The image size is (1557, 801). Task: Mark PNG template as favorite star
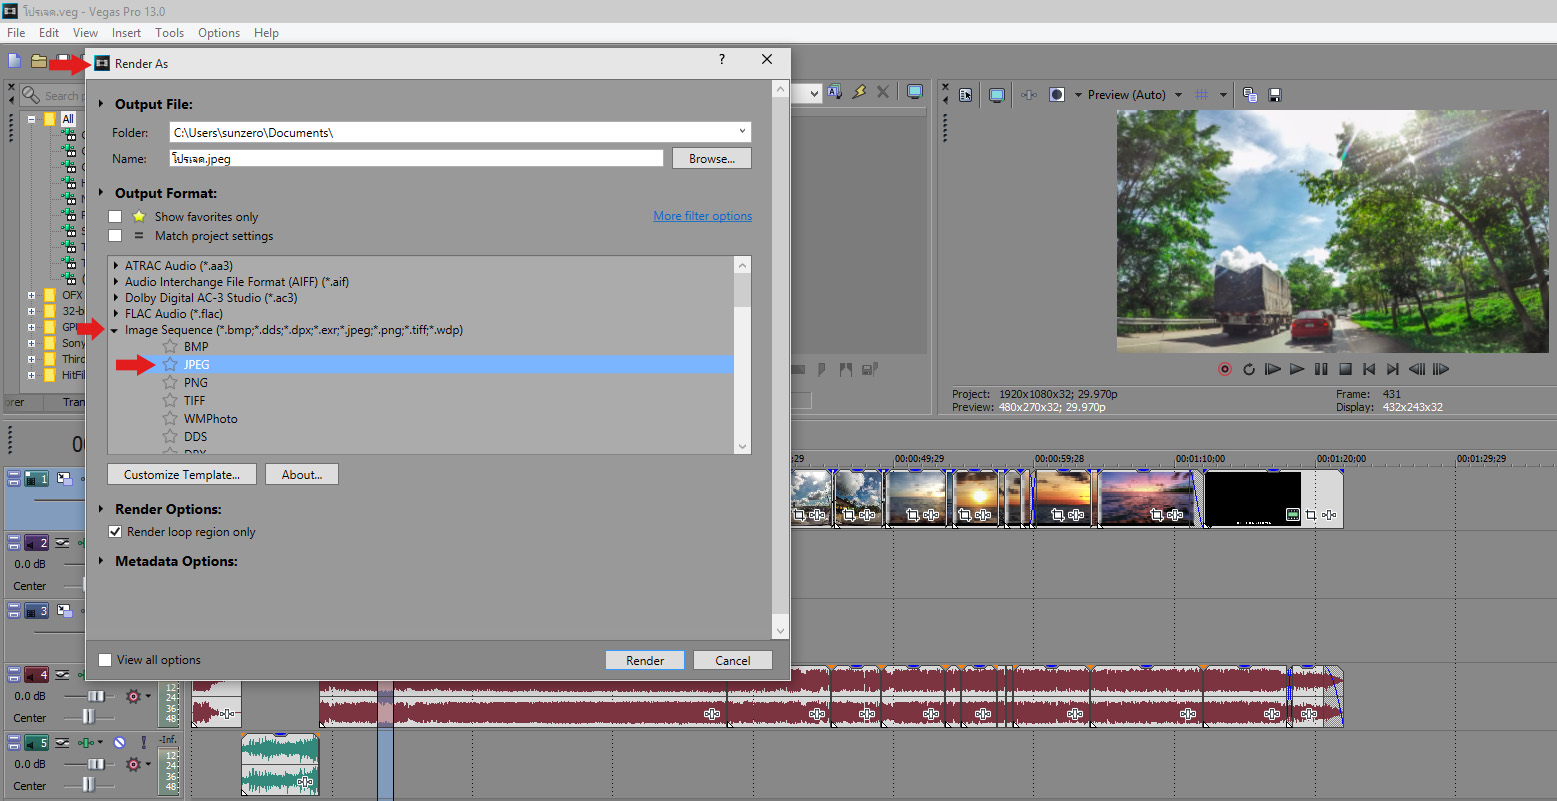click(x=170, y=383)
